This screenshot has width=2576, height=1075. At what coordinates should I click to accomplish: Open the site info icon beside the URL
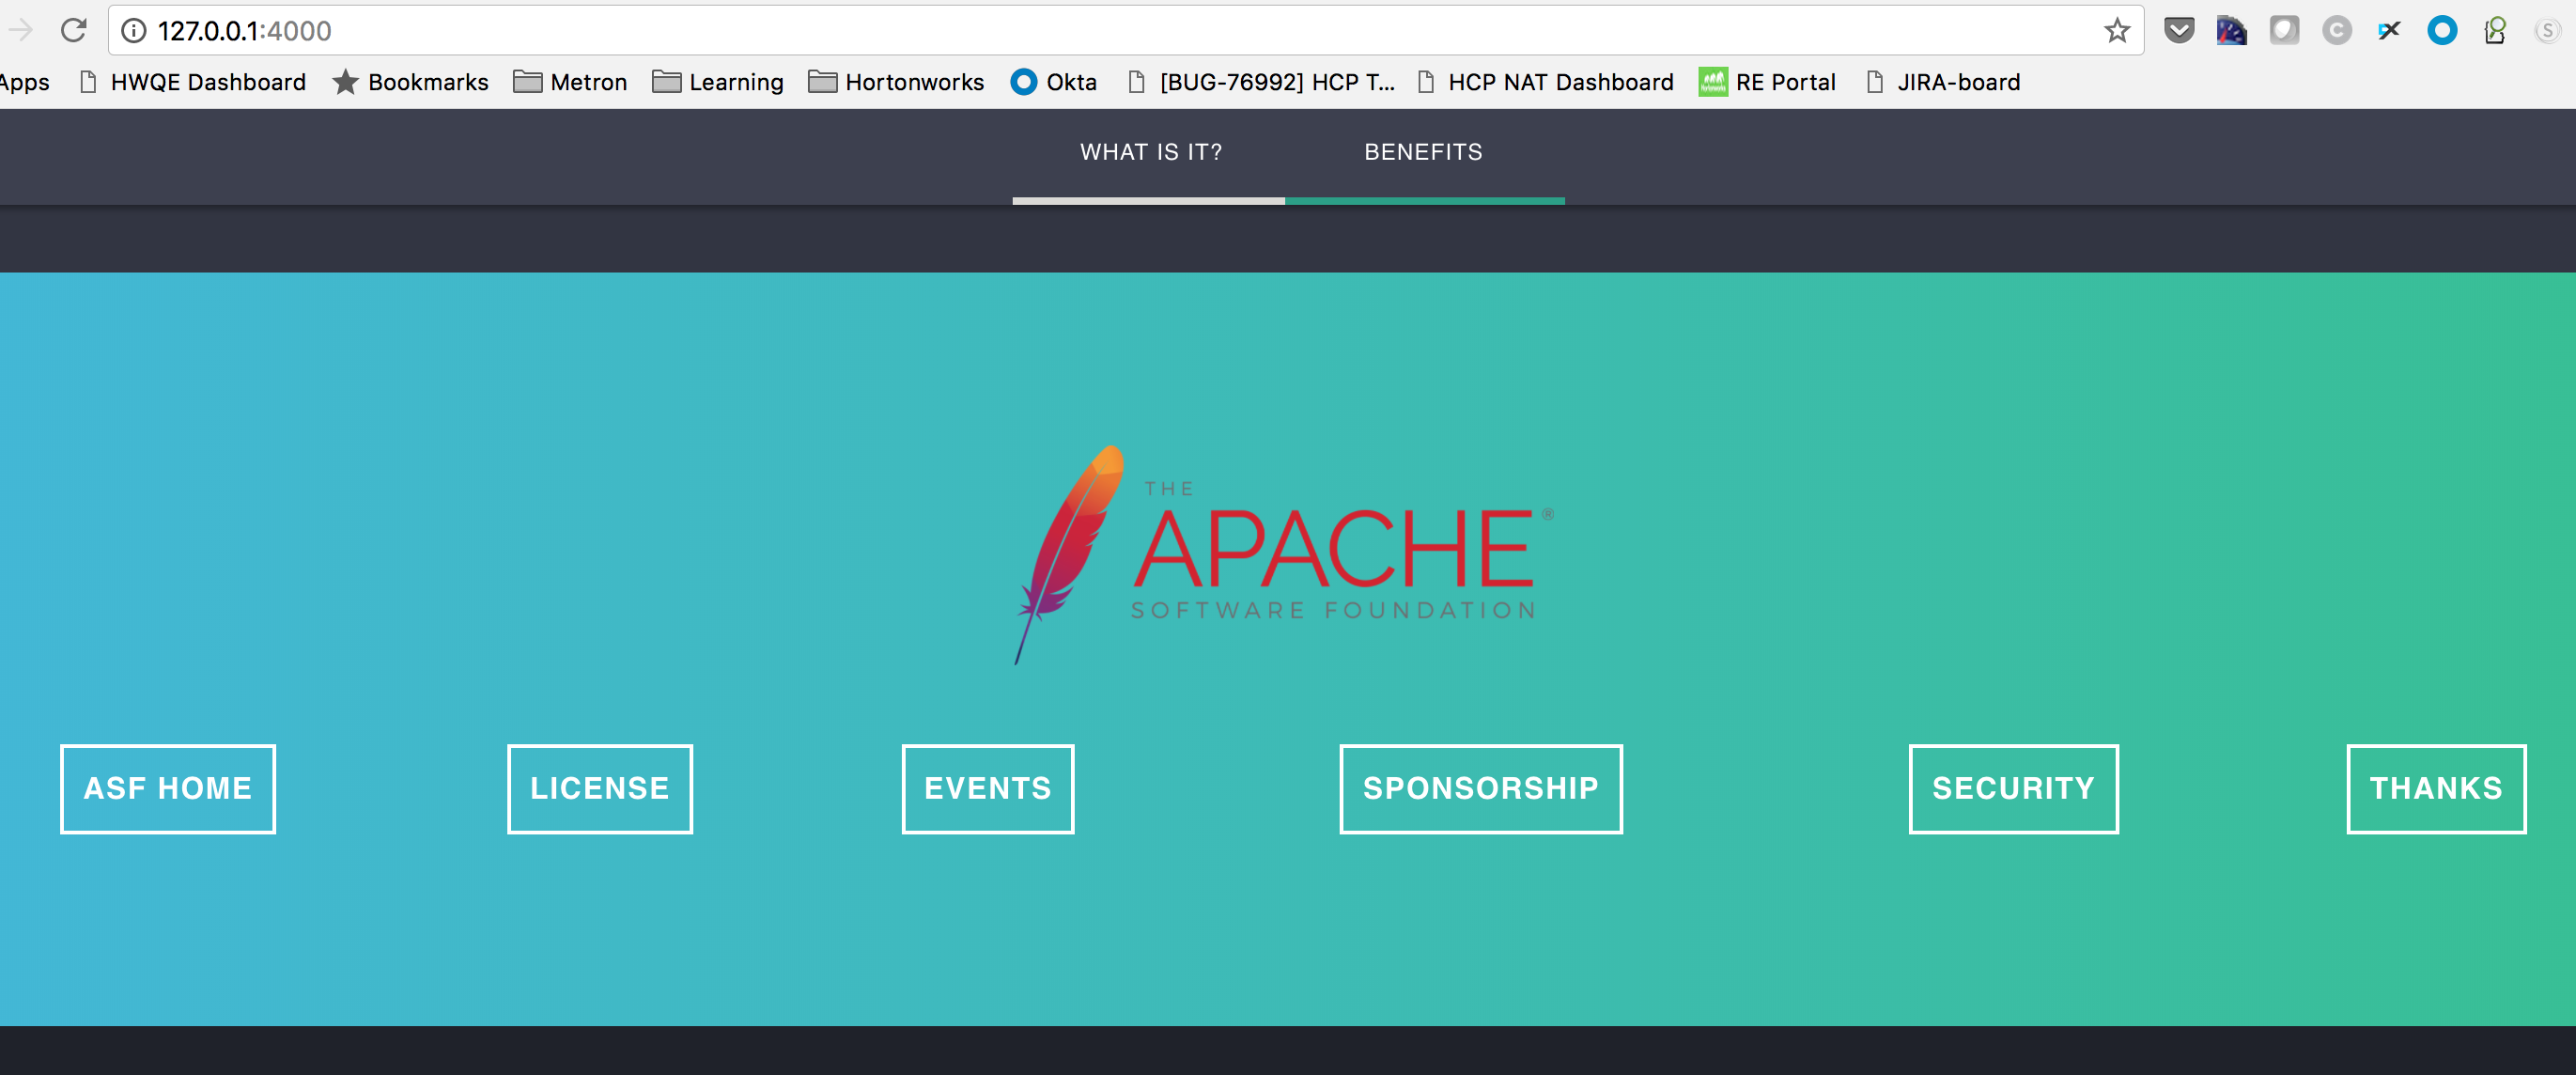click(x=133, y=31)
